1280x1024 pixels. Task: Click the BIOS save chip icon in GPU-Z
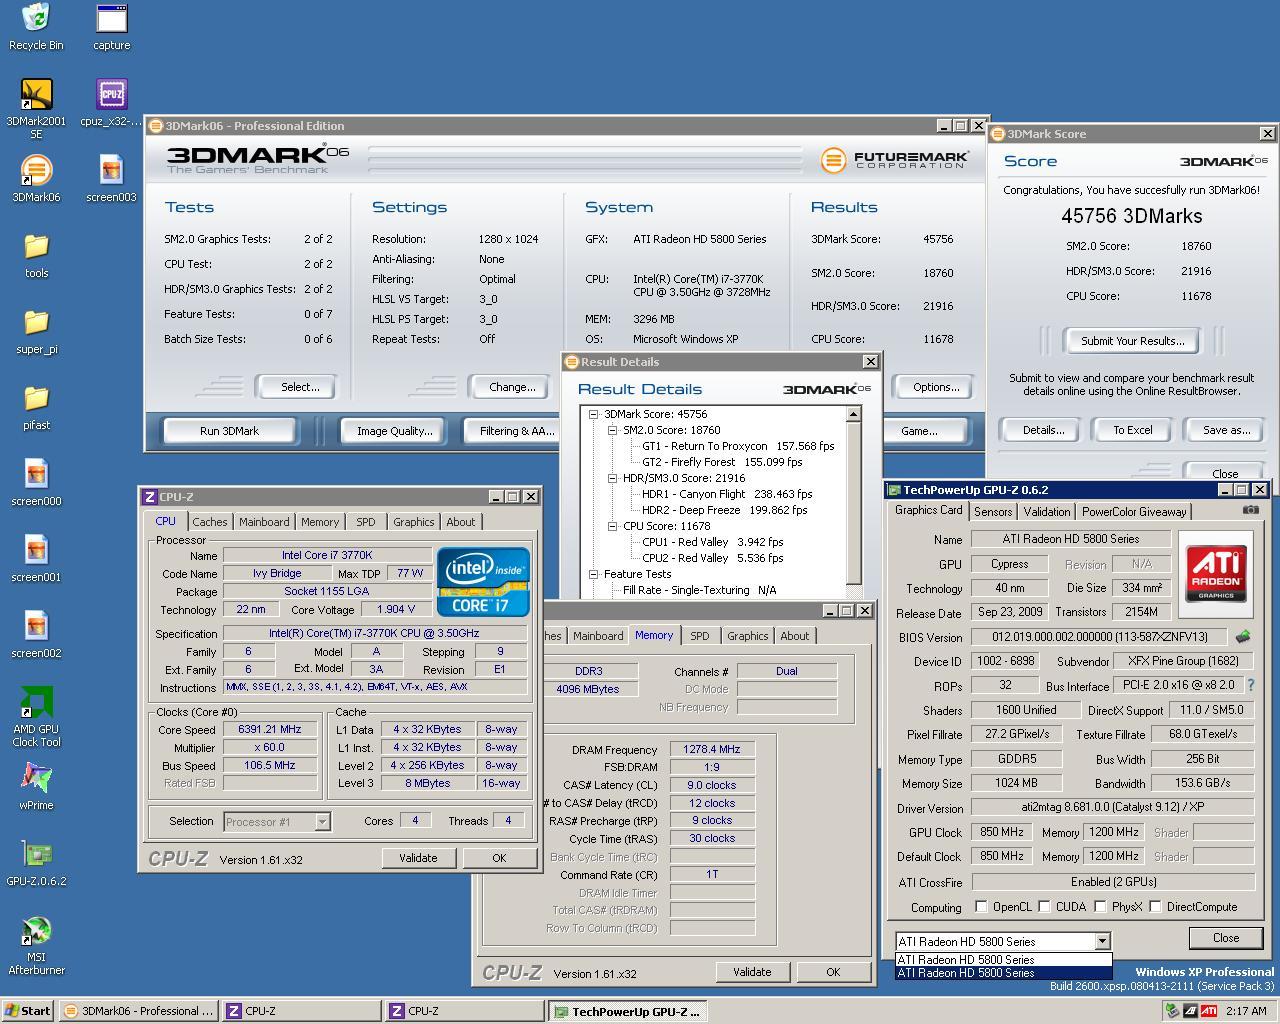1242,636
